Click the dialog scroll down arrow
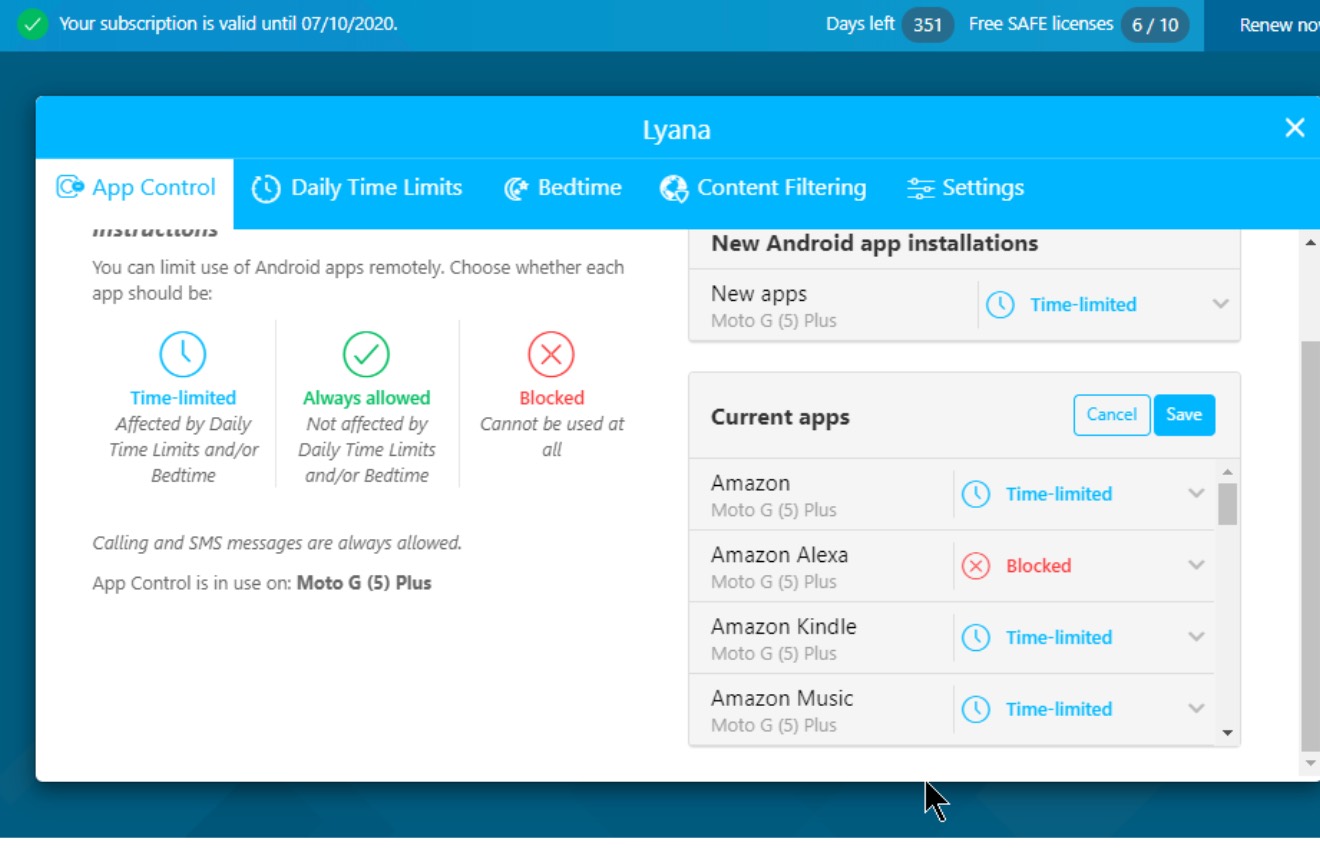This screenshot has height=854, width=1320. tap(1310, 763)
